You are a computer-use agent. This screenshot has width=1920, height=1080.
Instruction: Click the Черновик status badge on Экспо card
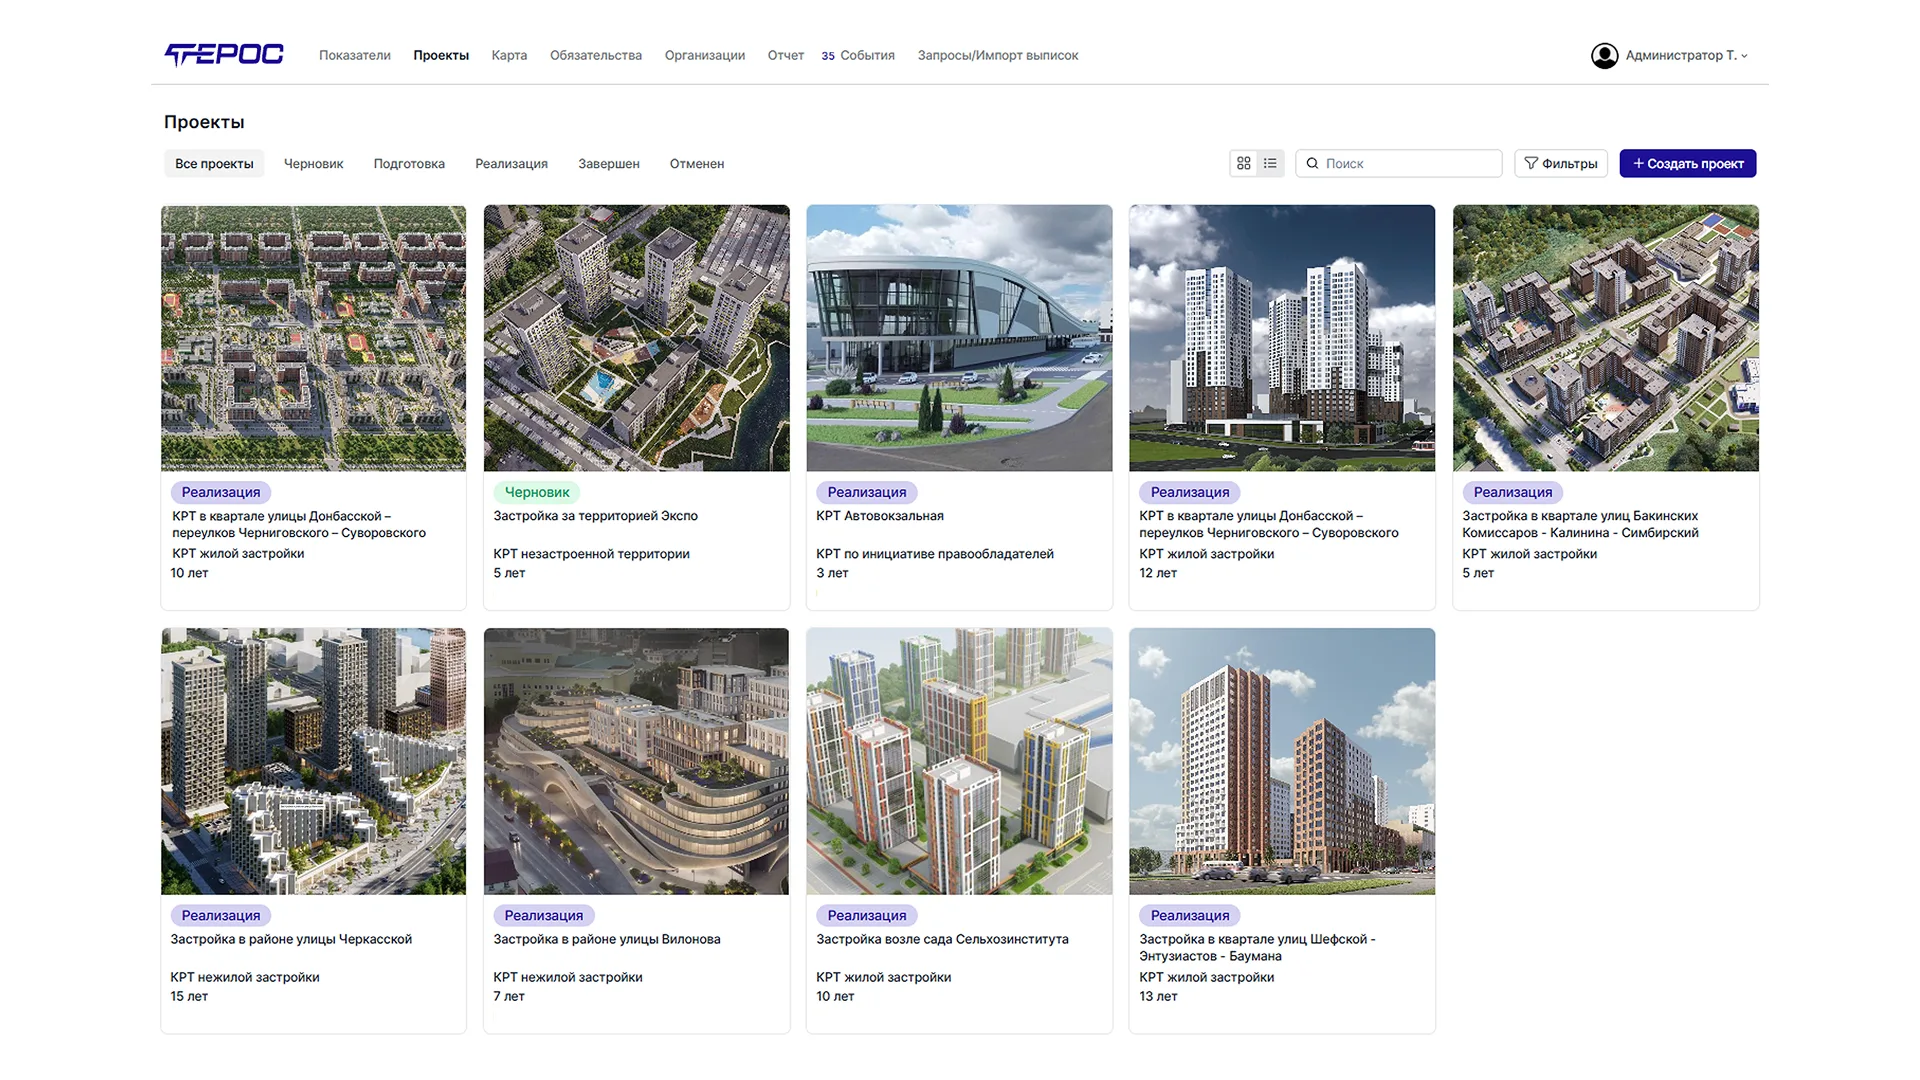point(537,492)
